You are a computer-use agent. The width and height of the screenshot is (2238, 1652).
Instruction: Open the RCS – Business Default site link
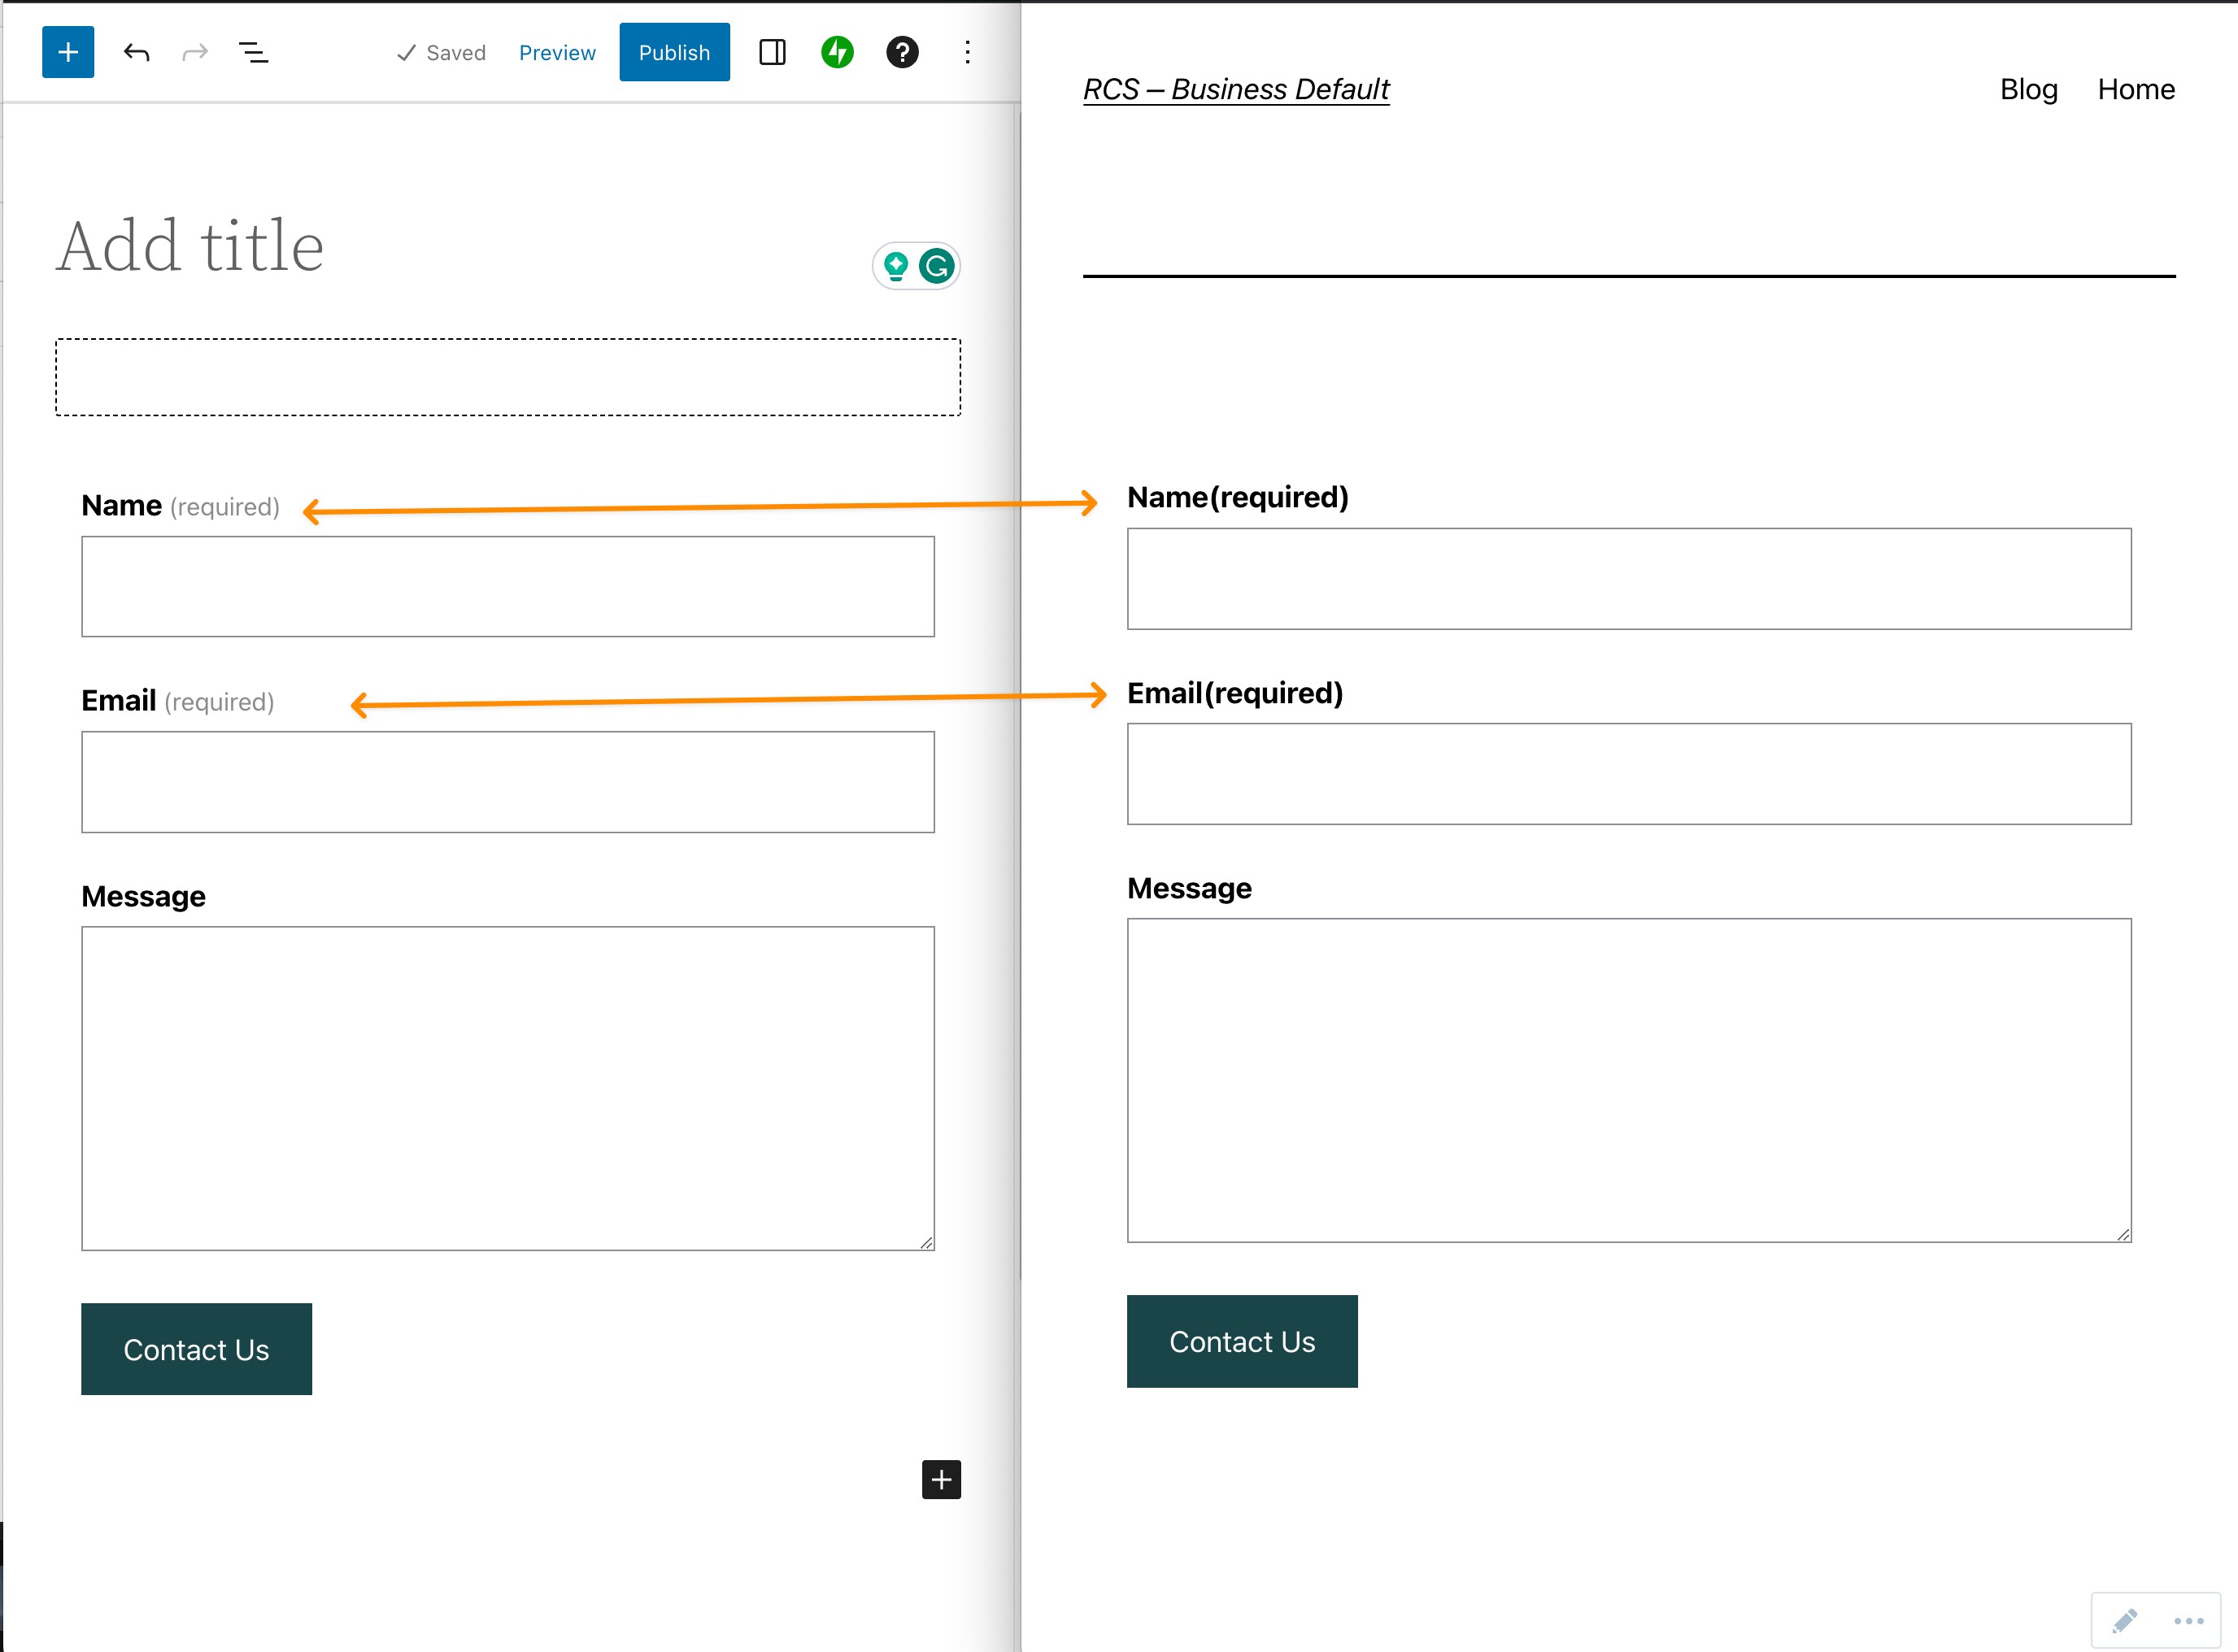[1236, 89]
